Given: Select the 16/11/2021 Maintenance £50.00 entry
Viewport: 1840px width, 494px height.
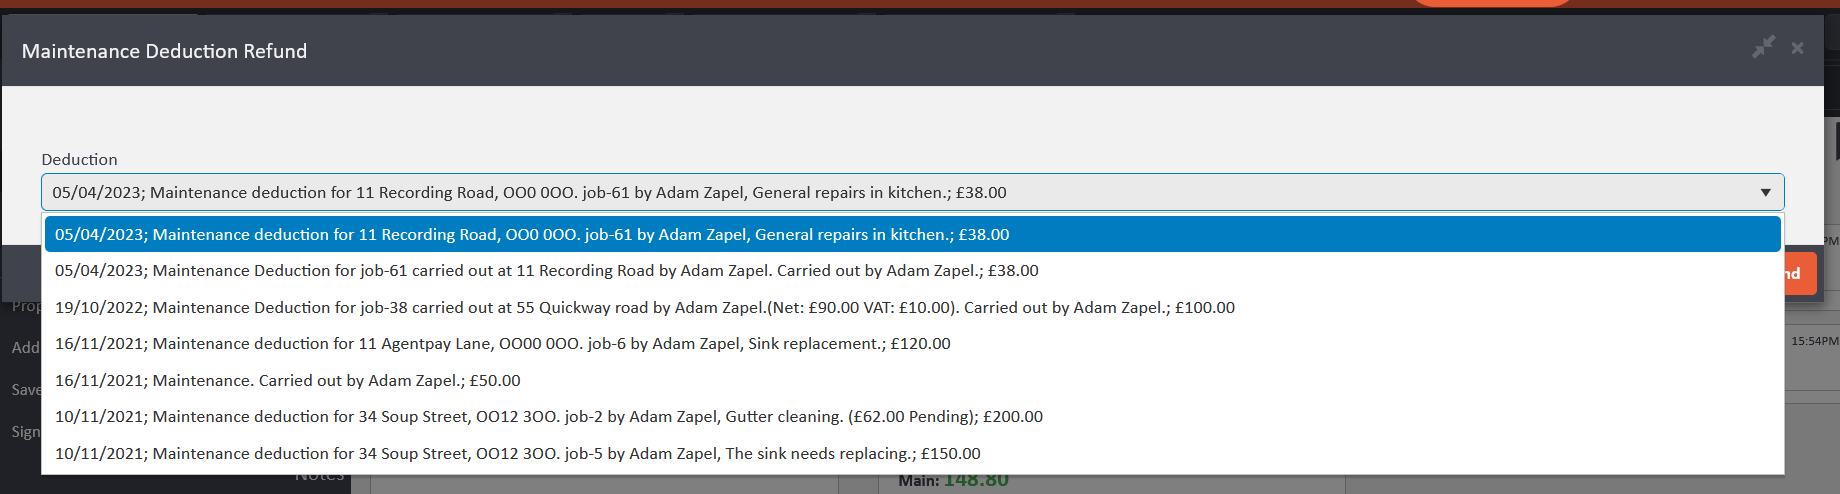Looking at the screenshot, I should (x=288, y=381).
